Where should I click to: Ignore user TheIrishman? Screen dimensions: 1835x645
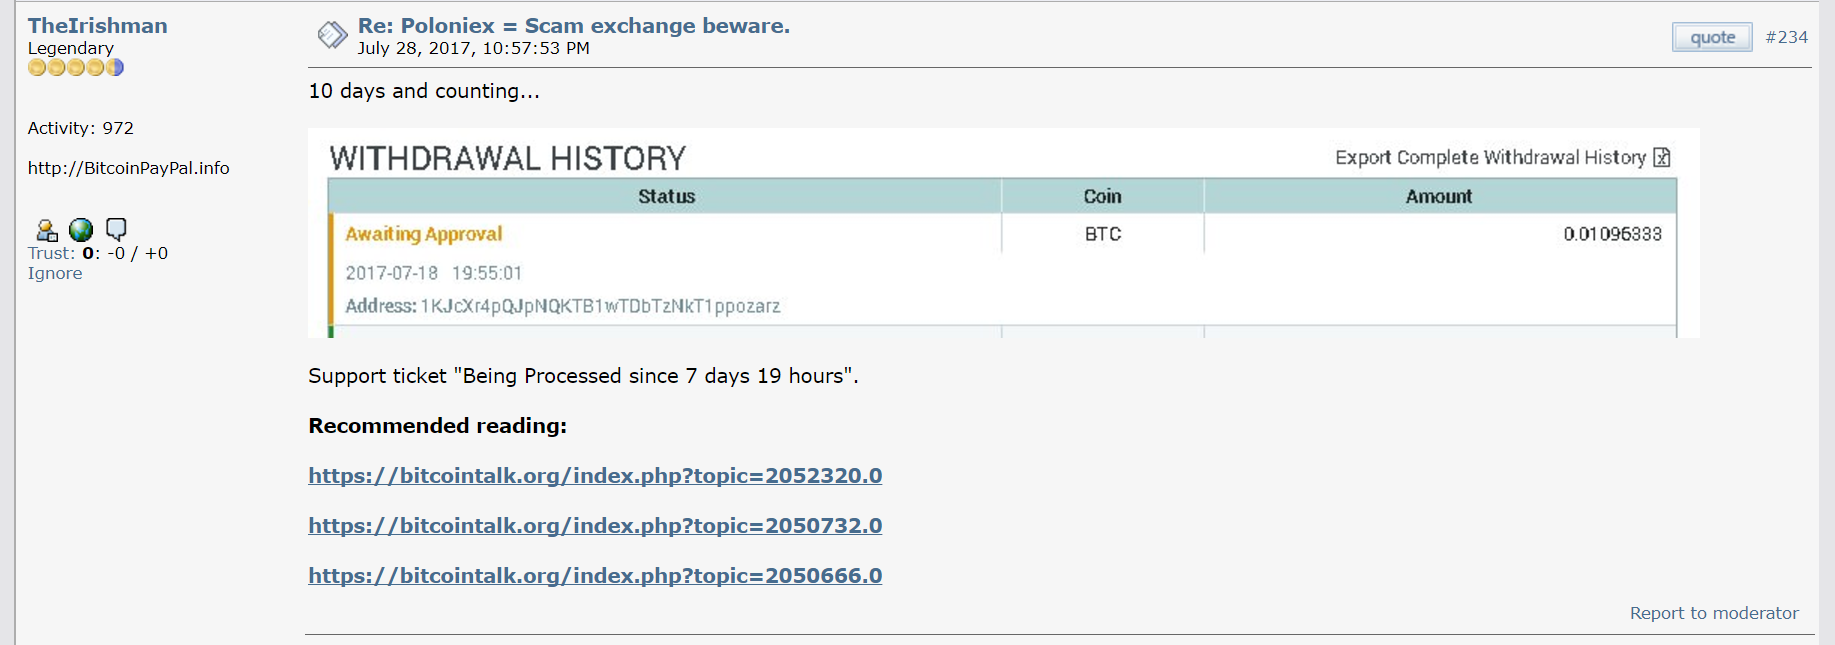(55, 273)
